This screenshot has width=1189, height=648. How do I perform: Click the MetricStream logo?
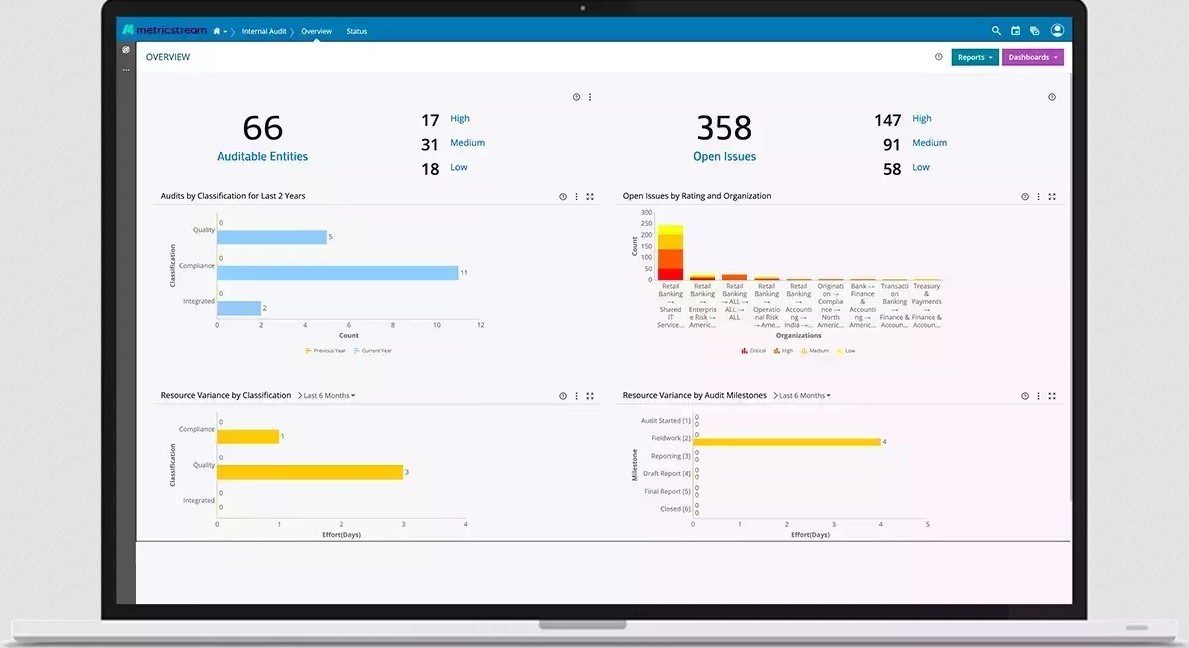tap(165, 30)
